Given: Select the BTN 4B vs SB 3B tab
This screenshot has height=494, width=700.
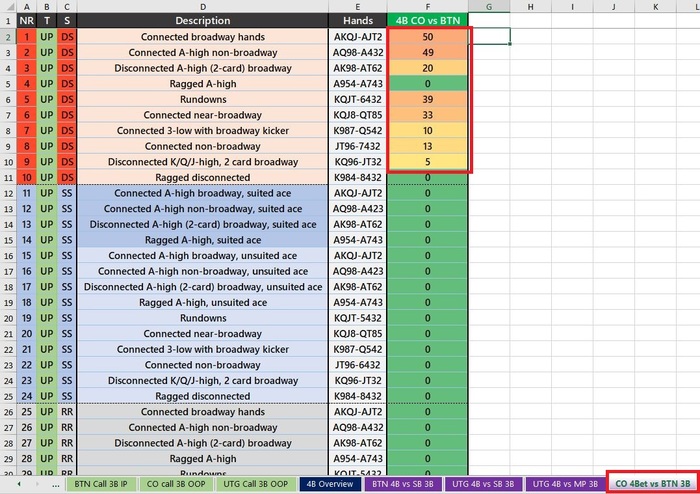Looking at the screenshot, I should [x=403, y=484].
